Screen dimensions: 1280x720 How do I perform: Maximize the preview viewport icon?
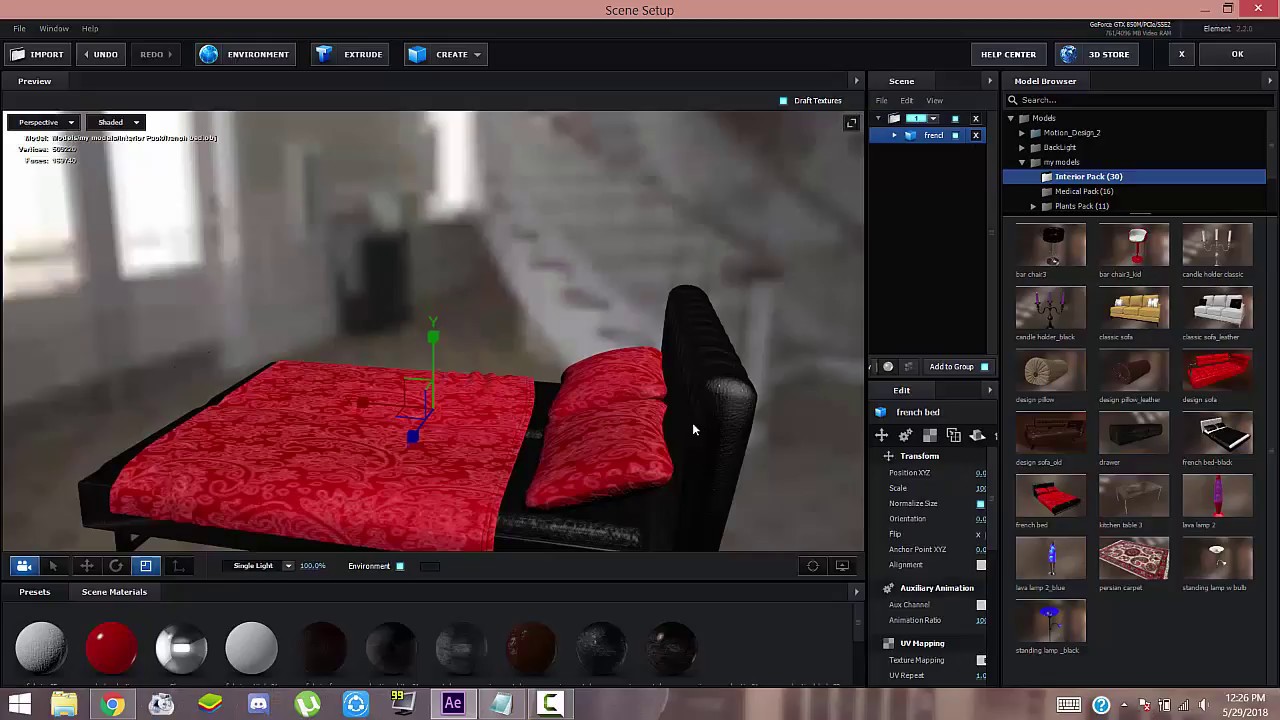[x=851, y=123]
